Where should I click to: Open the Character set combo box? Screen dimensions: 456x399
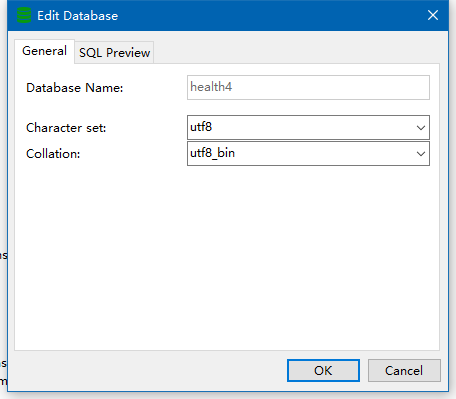(x=308, y=127)
